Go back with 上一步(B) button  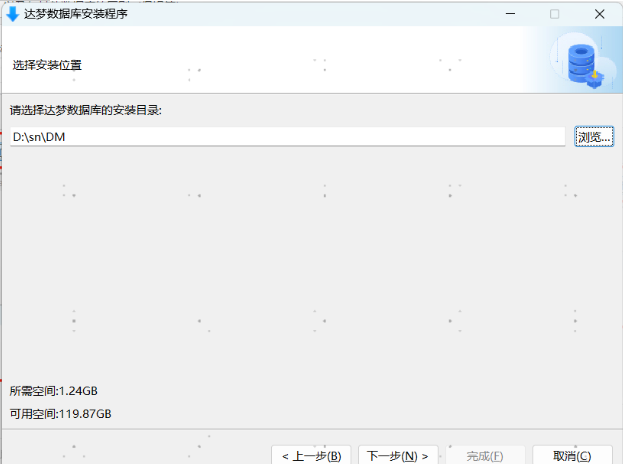click(312, 455)
